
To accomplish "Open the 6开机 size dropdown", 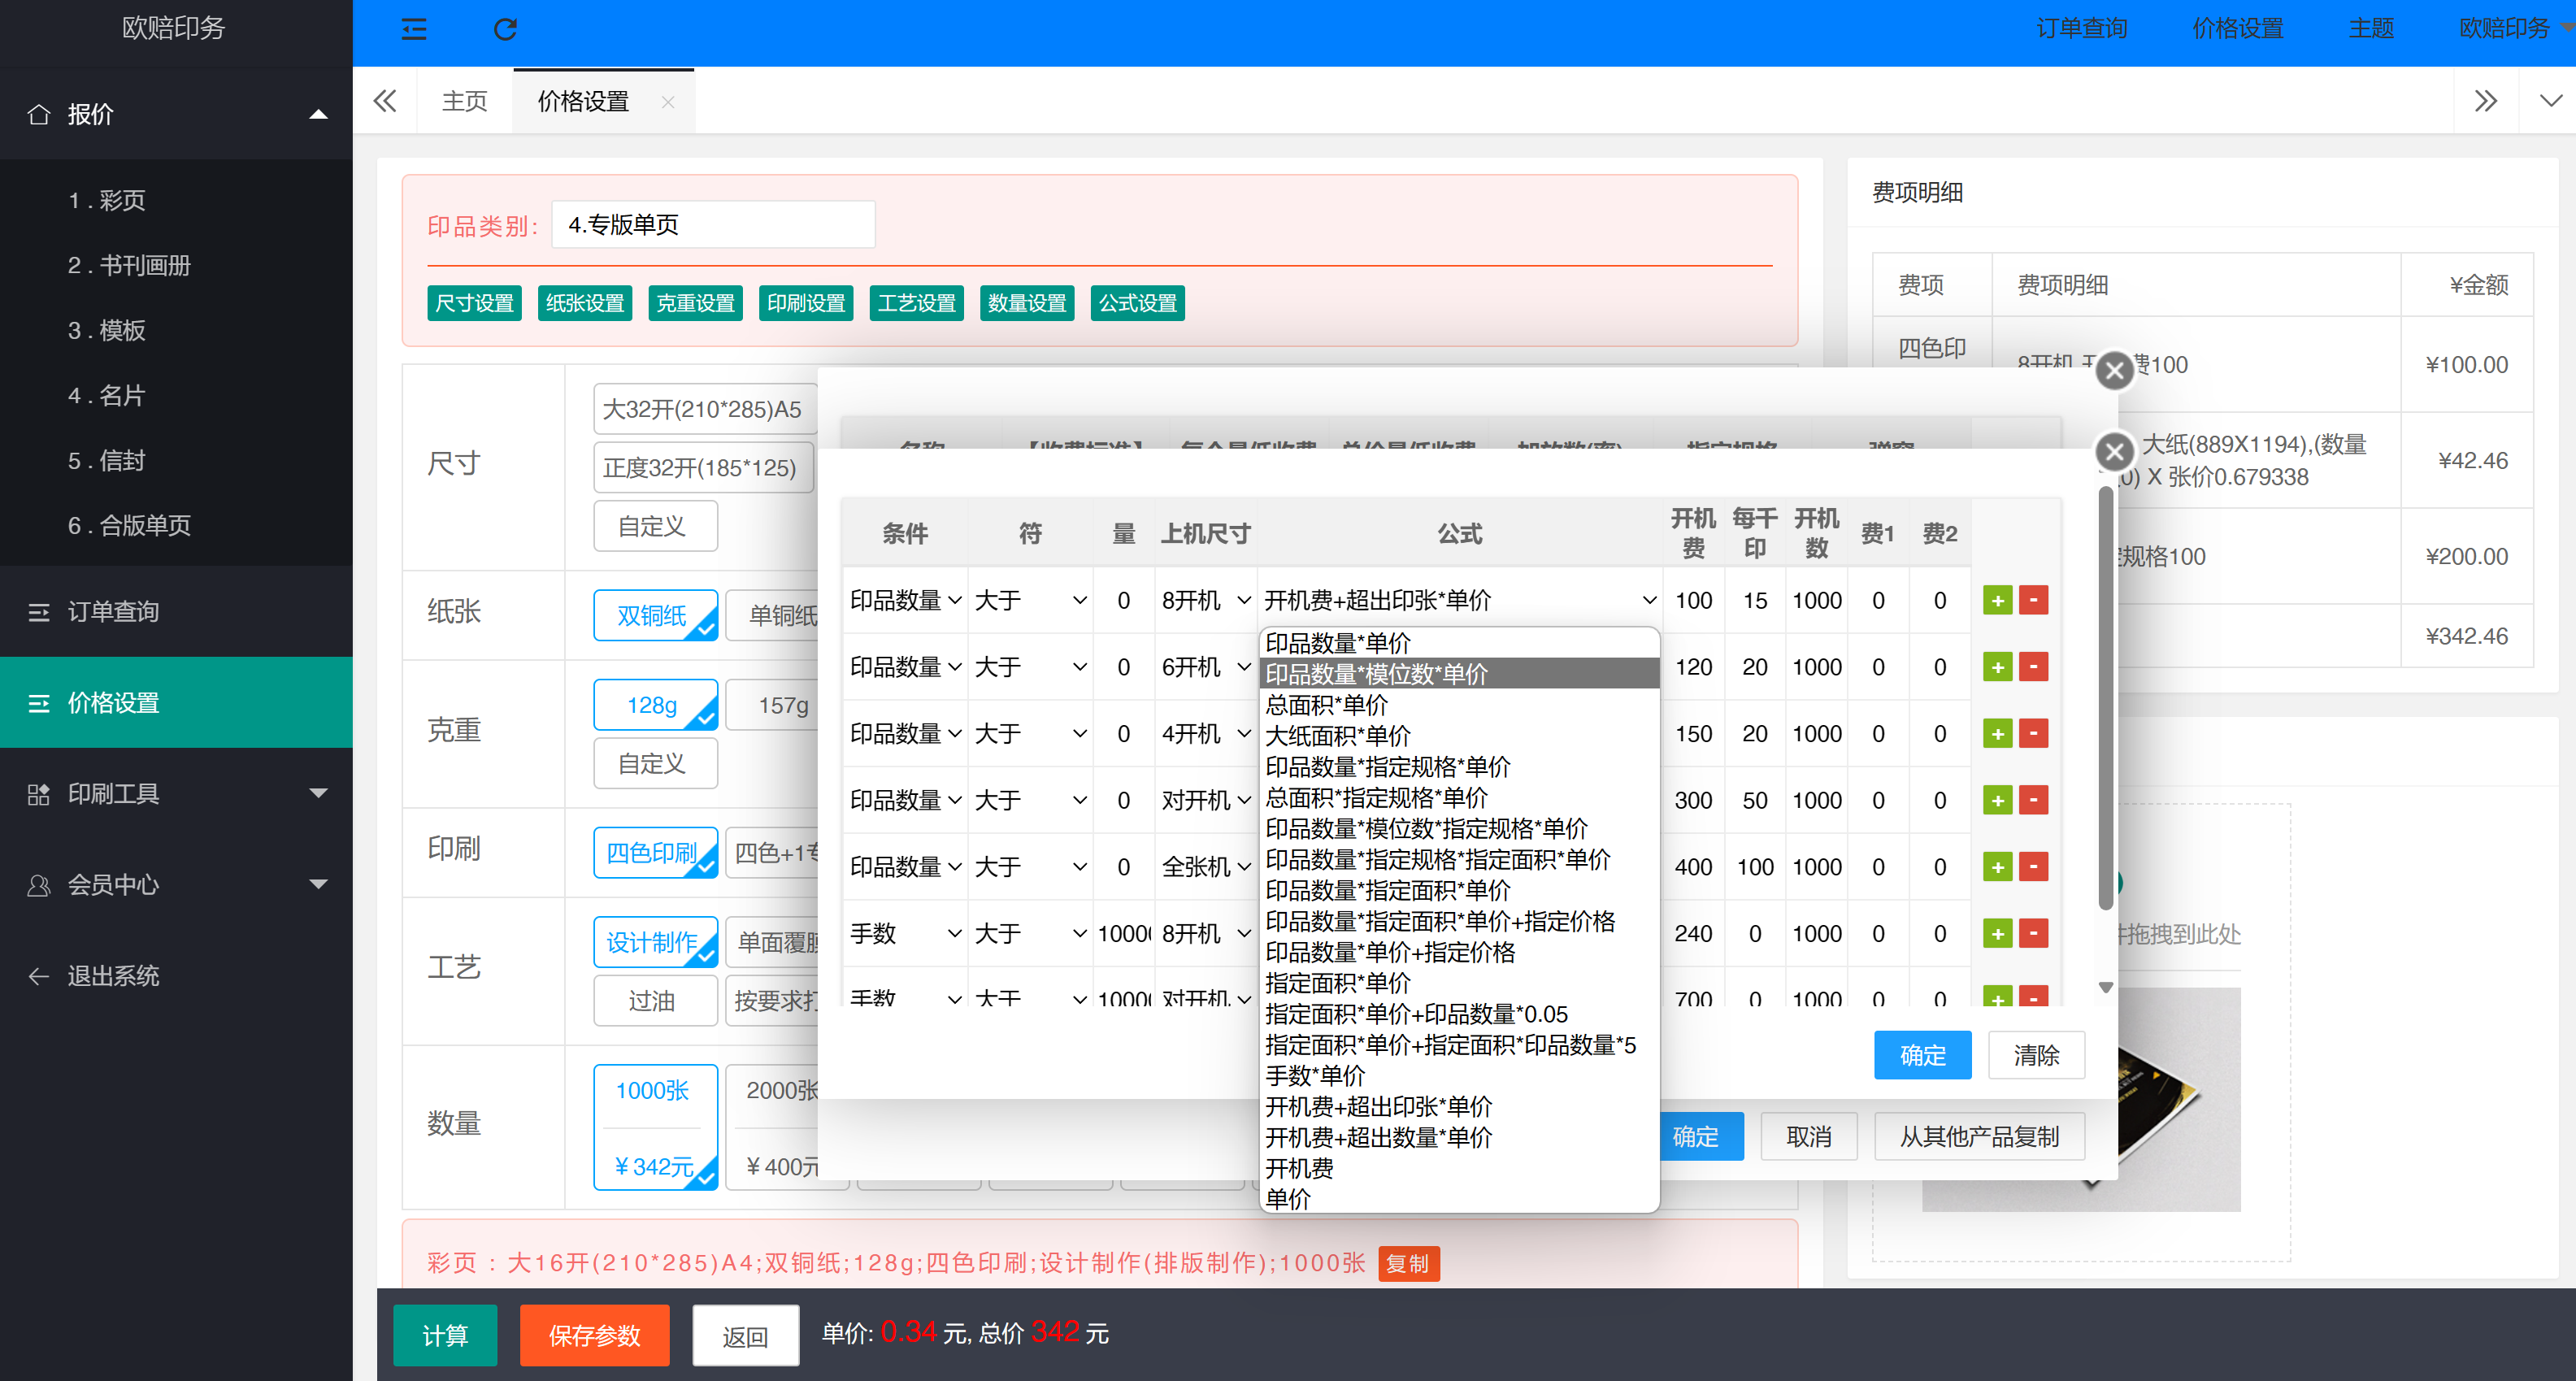I will [1205, 667].
